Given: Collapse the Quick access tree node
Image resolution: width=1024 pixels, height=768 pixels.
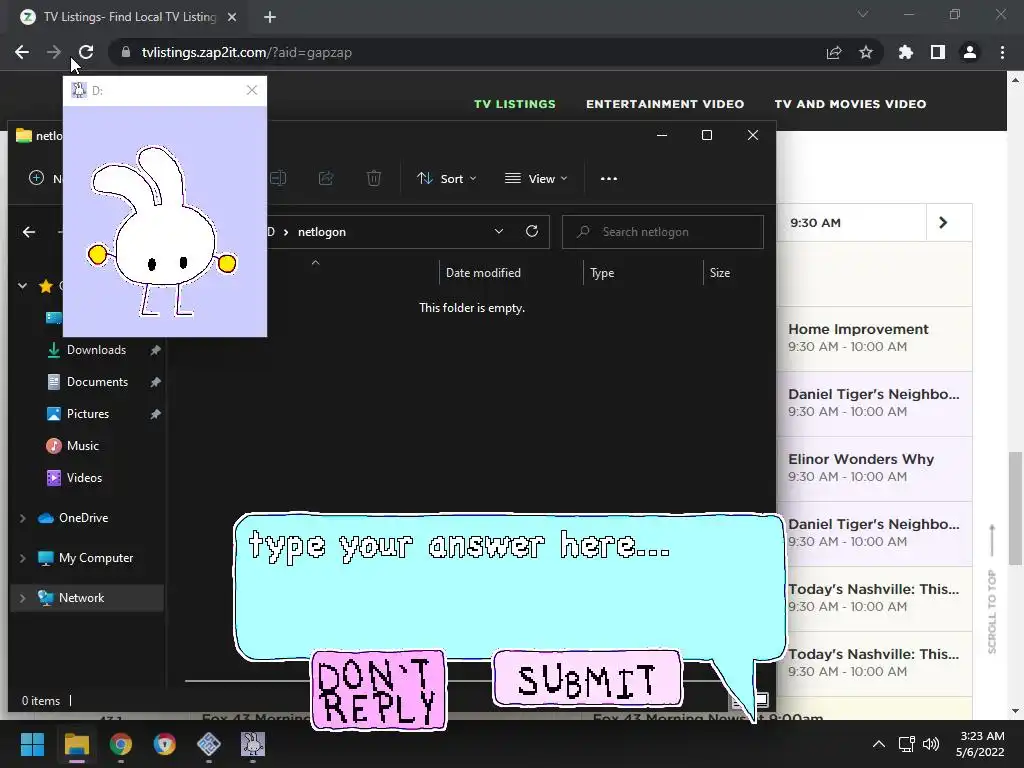Looking at the screenshot, I should click(x=23, y=285).
